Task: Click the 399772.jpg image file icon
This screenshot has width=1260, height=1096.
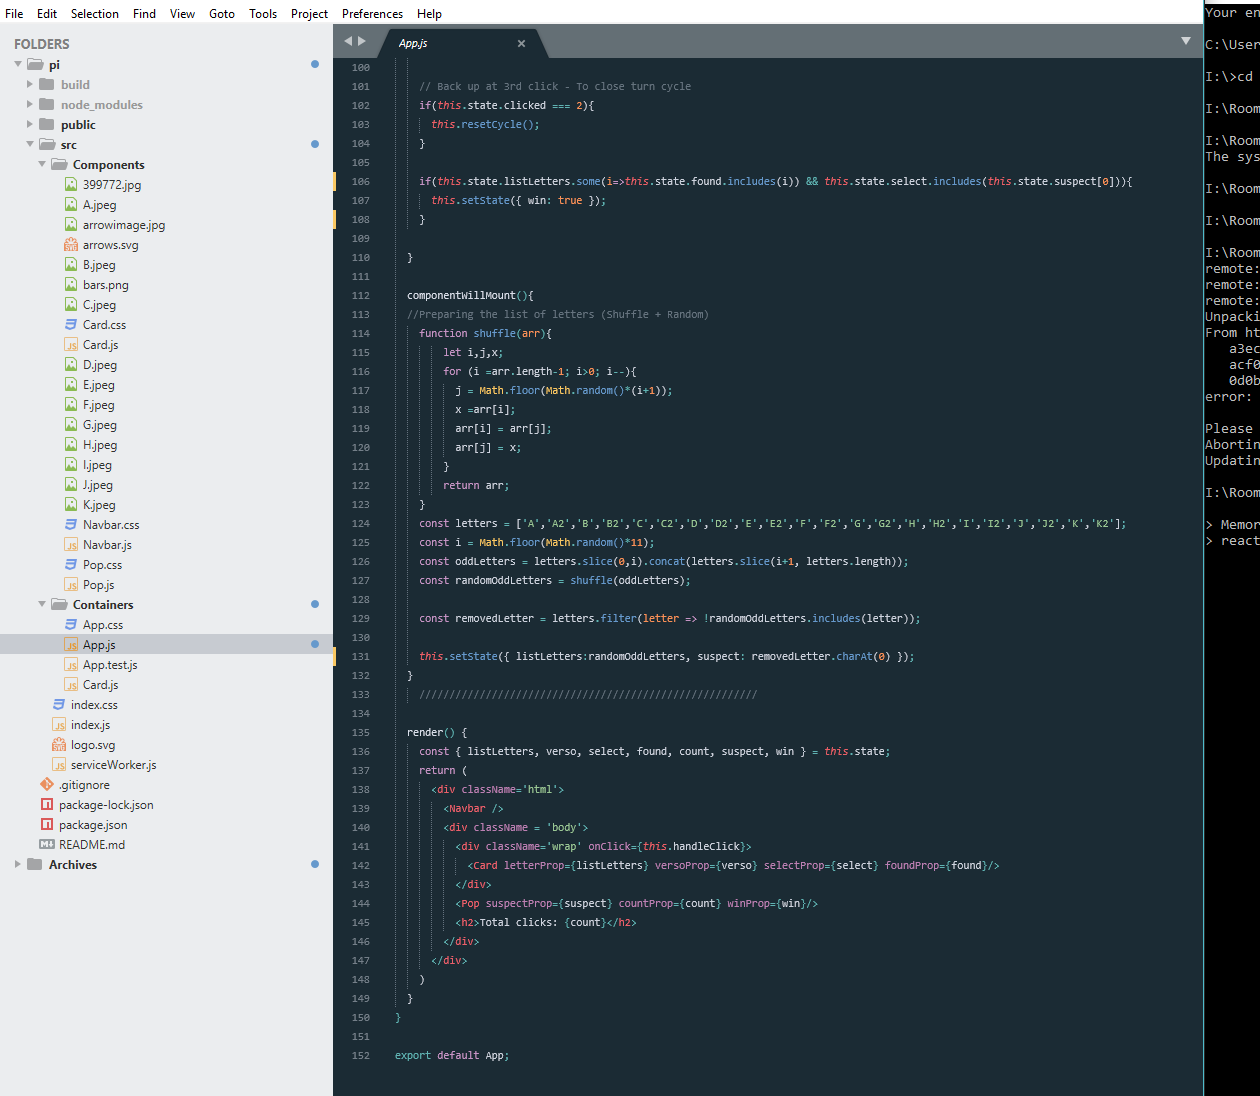Action: click(x=71, y=185)
